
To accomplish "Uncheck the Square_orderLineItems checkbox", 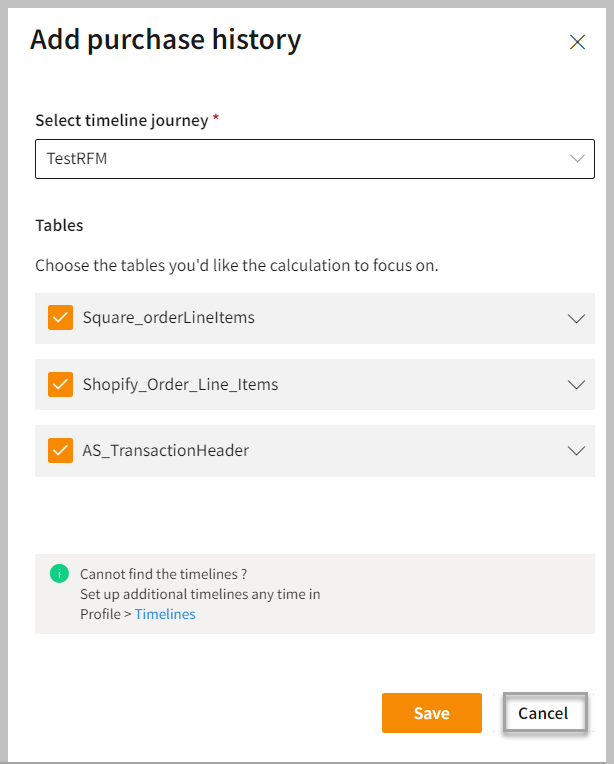I will [60, 318].
